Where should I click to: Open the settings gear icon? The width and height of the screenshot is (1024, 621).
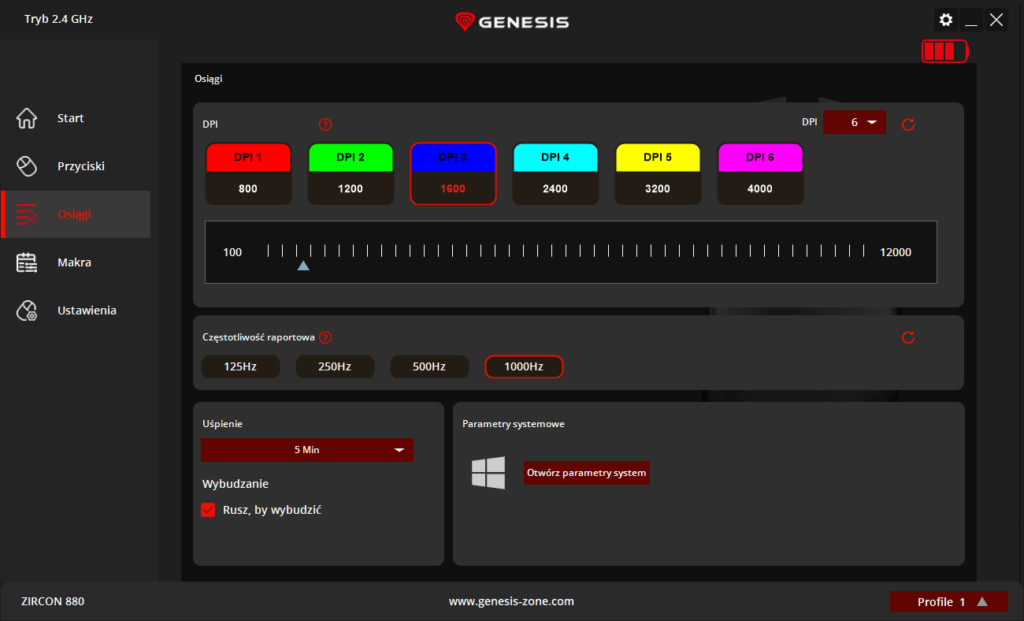pos(946,20)
